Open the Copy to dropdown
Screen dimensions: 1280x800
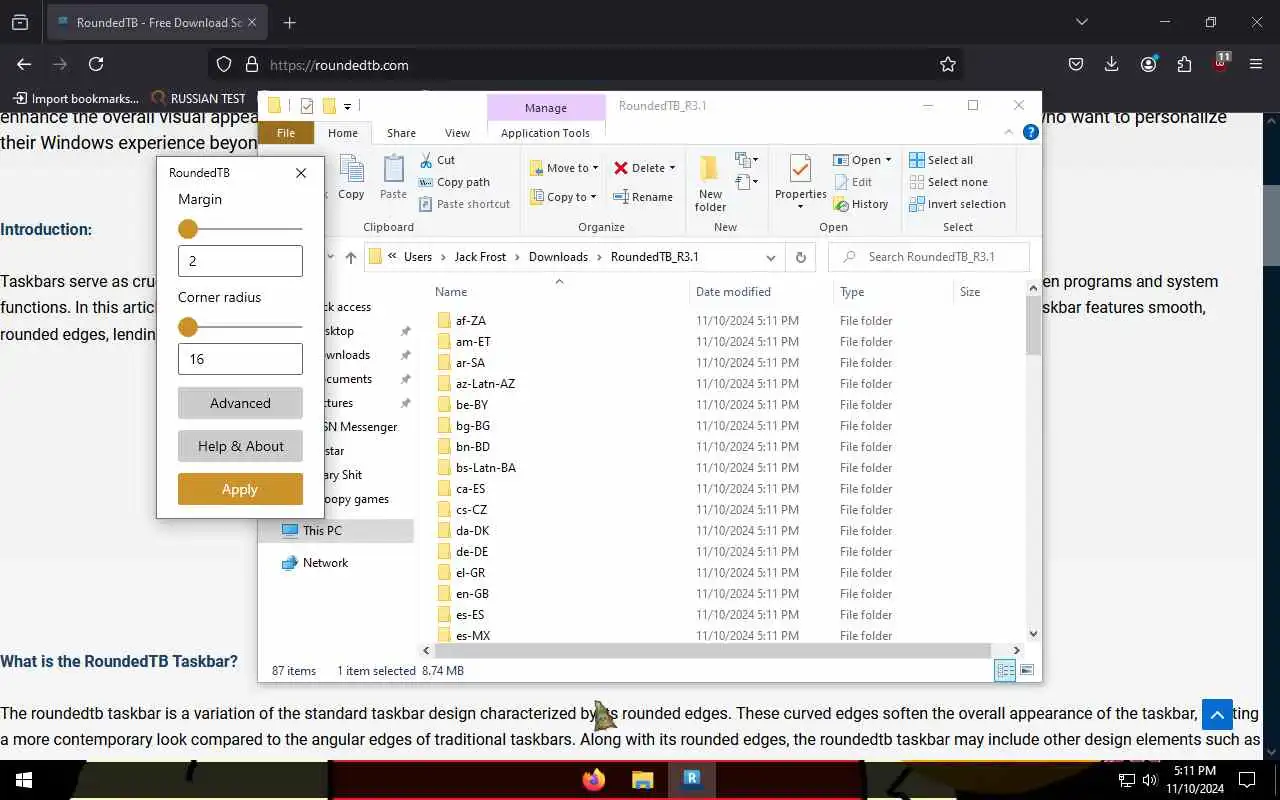coord(563,197)
